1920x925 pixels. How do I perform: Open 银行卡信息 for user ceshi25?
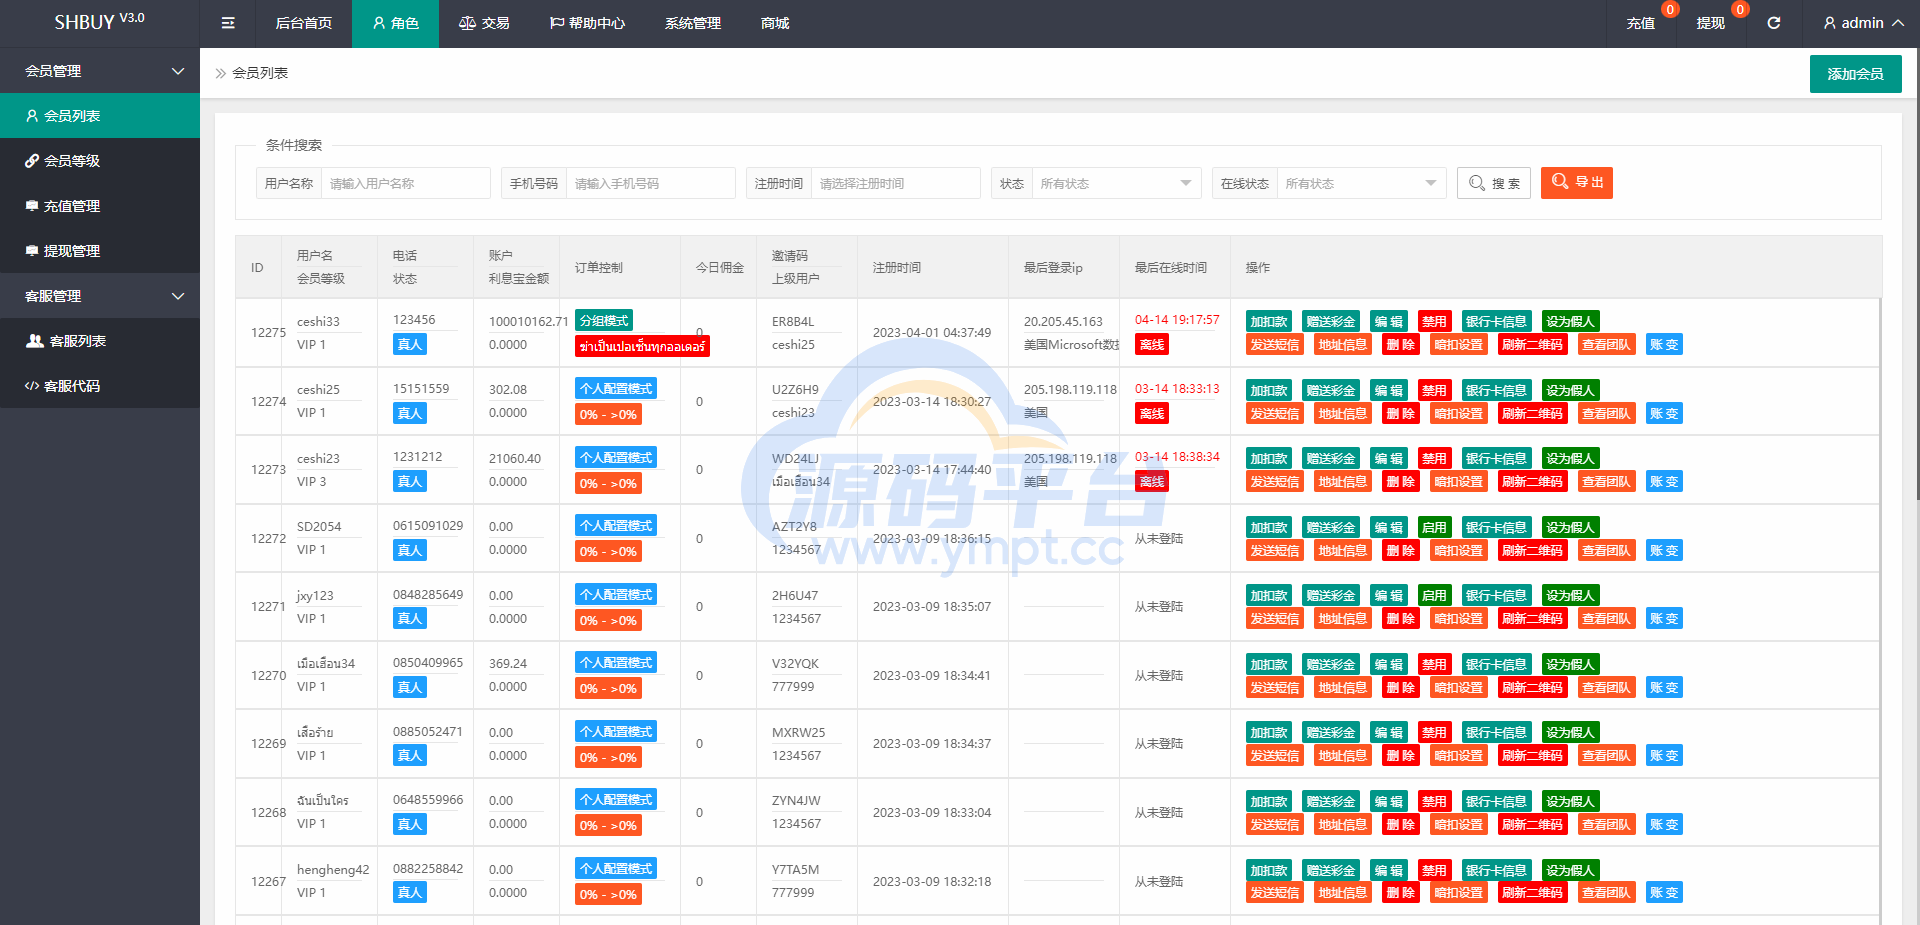point(1496,390)
